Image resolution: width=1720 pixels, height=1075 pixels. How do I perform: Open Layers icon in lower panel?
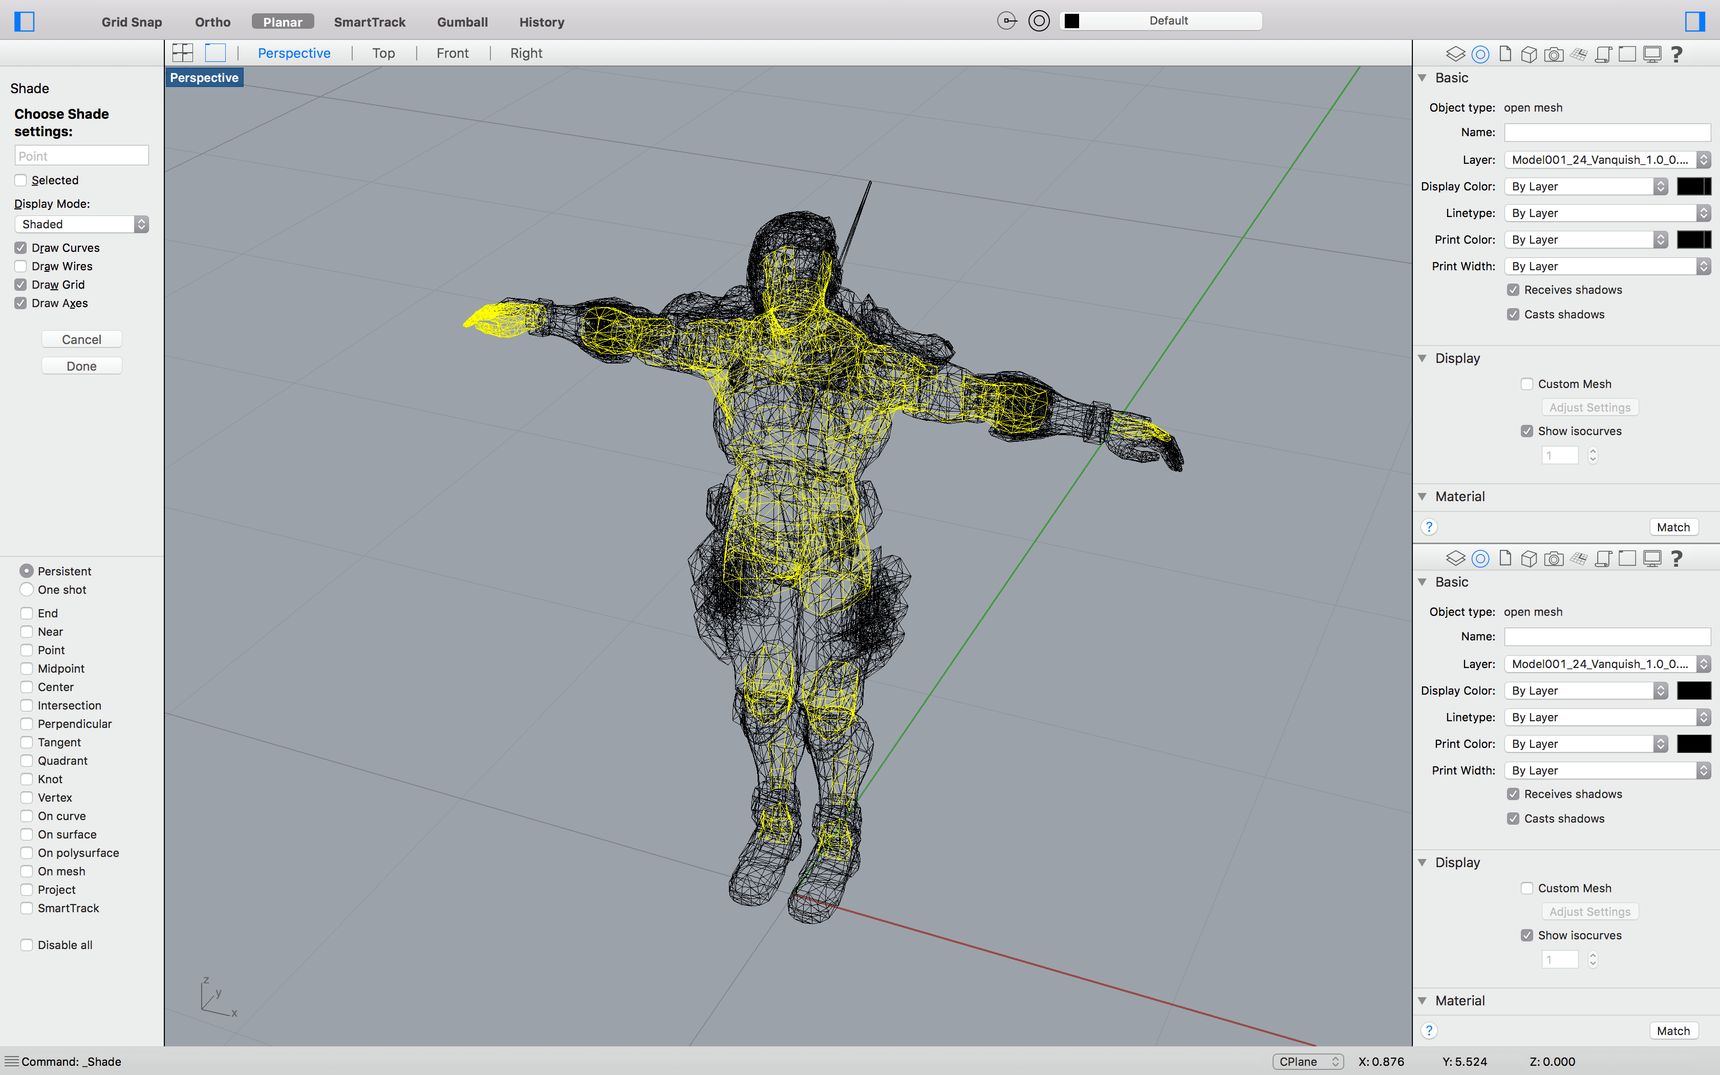click(x=1456, y=558)
